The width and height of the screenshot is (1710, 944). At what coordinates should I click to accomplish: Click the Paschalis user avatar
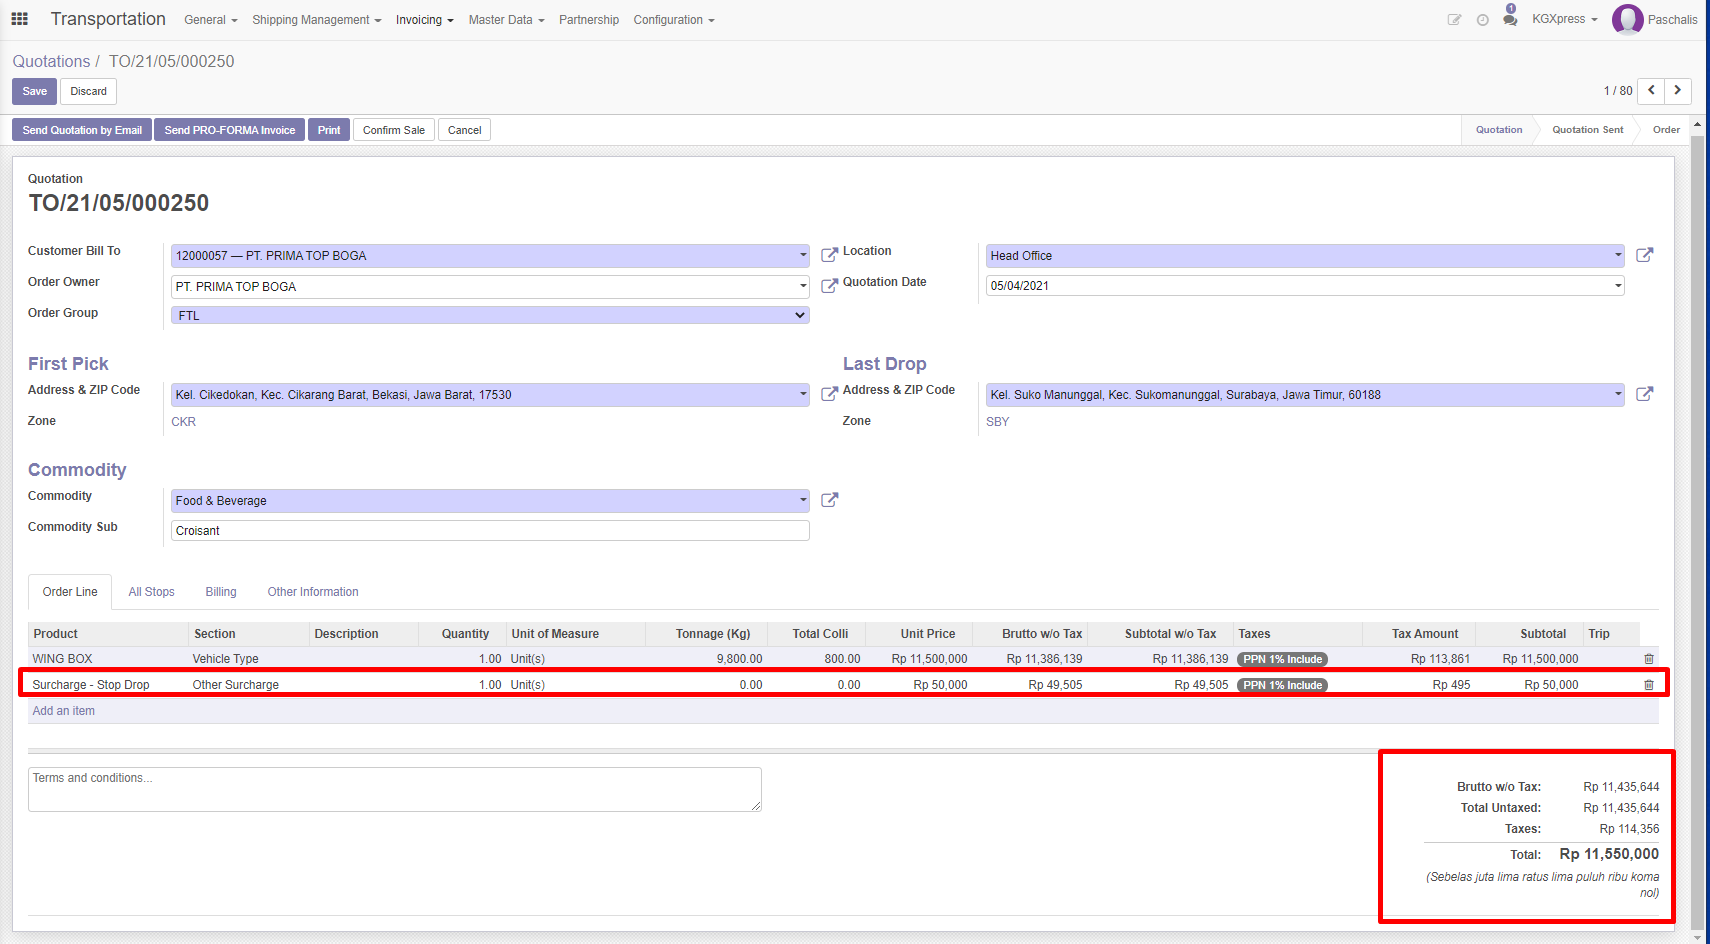[x=1627, y=19]
